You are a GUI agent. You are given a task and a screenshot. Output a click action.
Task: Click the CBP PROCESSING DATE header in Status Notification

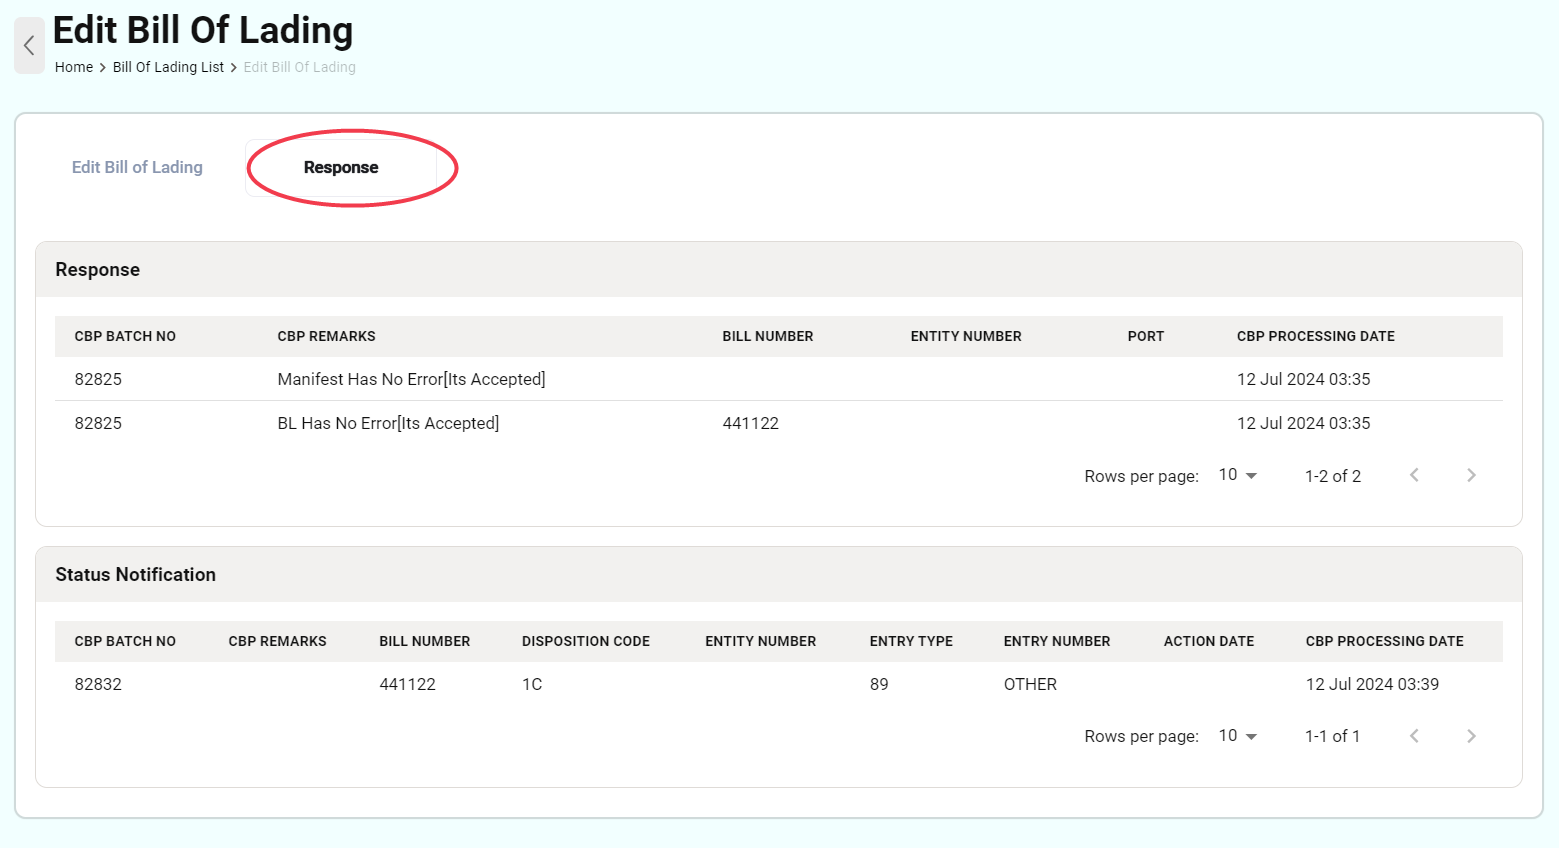click(1384, 641)
